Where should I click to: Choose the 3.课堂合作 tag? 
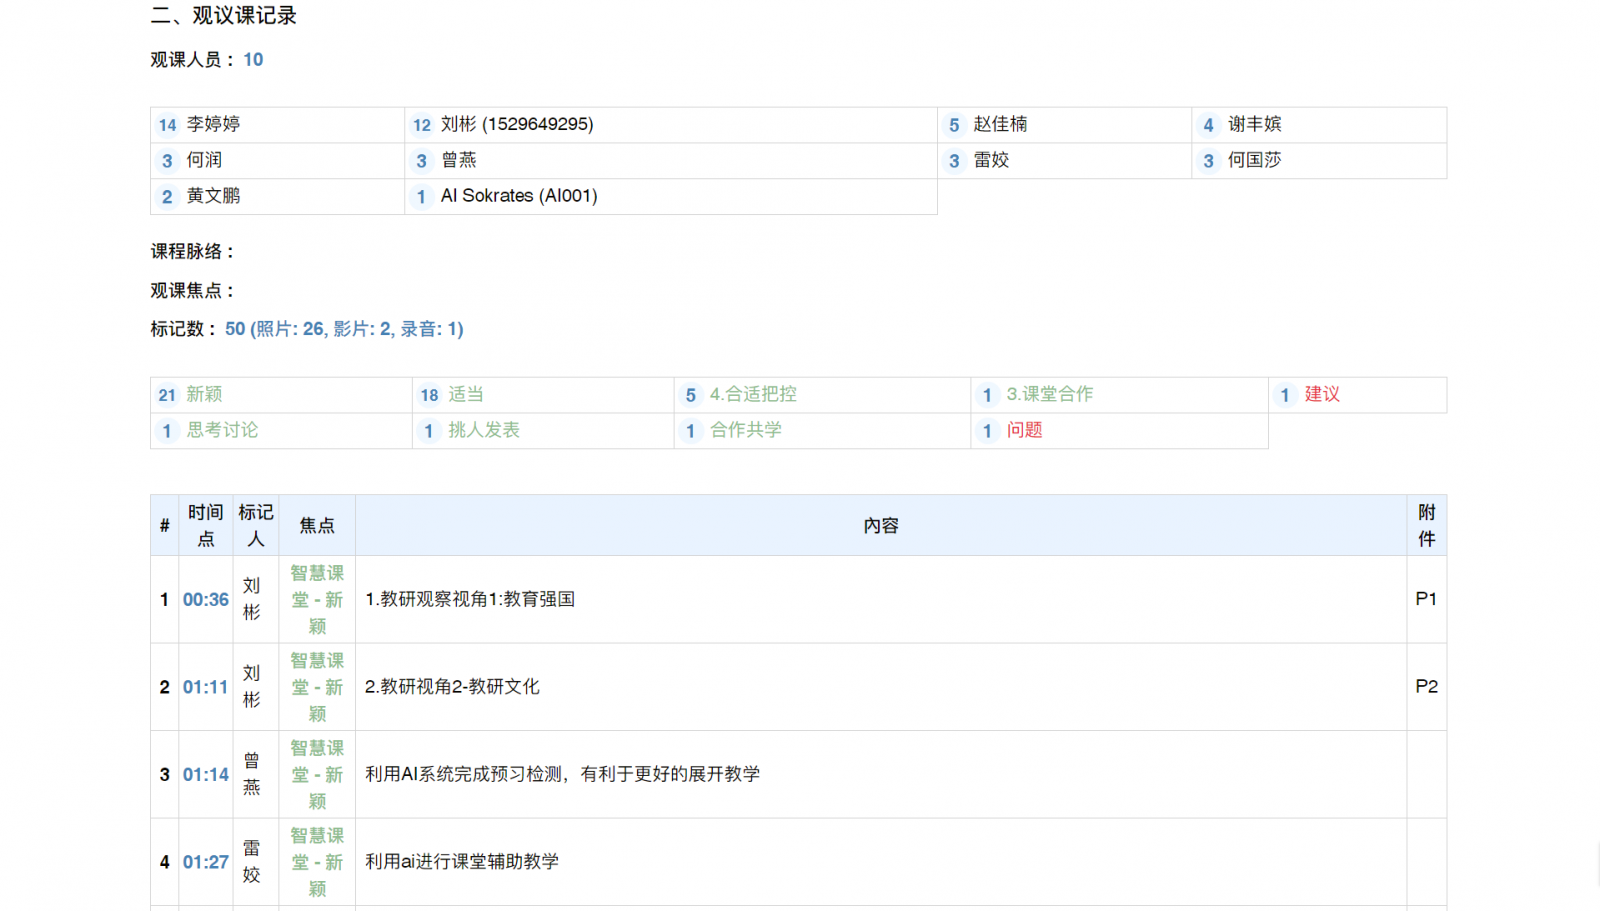click(1049, 395)
